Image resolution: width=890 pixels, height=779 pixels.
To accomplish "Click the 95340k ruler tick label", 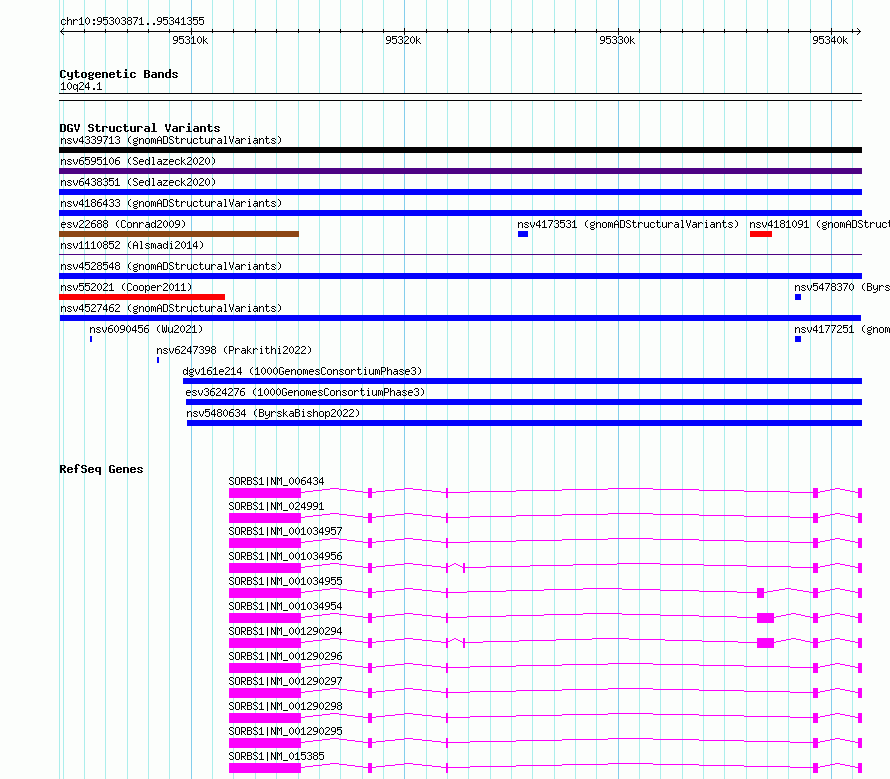I will click(x=830, y=40).
